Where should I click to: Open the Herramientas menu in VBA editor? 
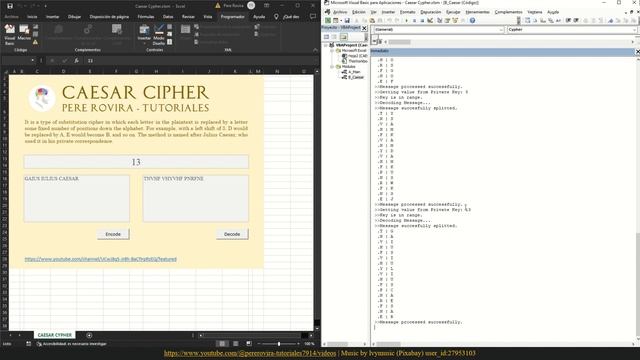pos(478,12)
